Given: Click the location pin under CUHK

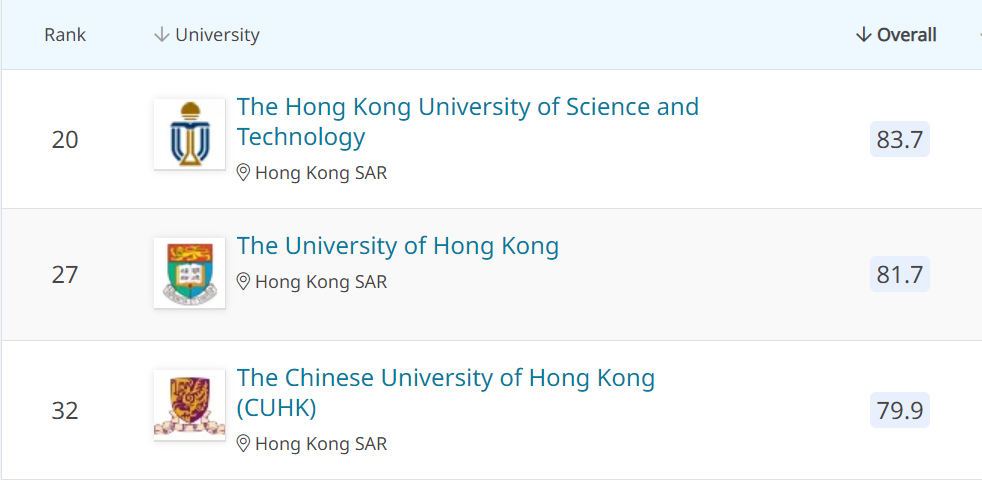Looking at the screenshot, I should 243,444.
